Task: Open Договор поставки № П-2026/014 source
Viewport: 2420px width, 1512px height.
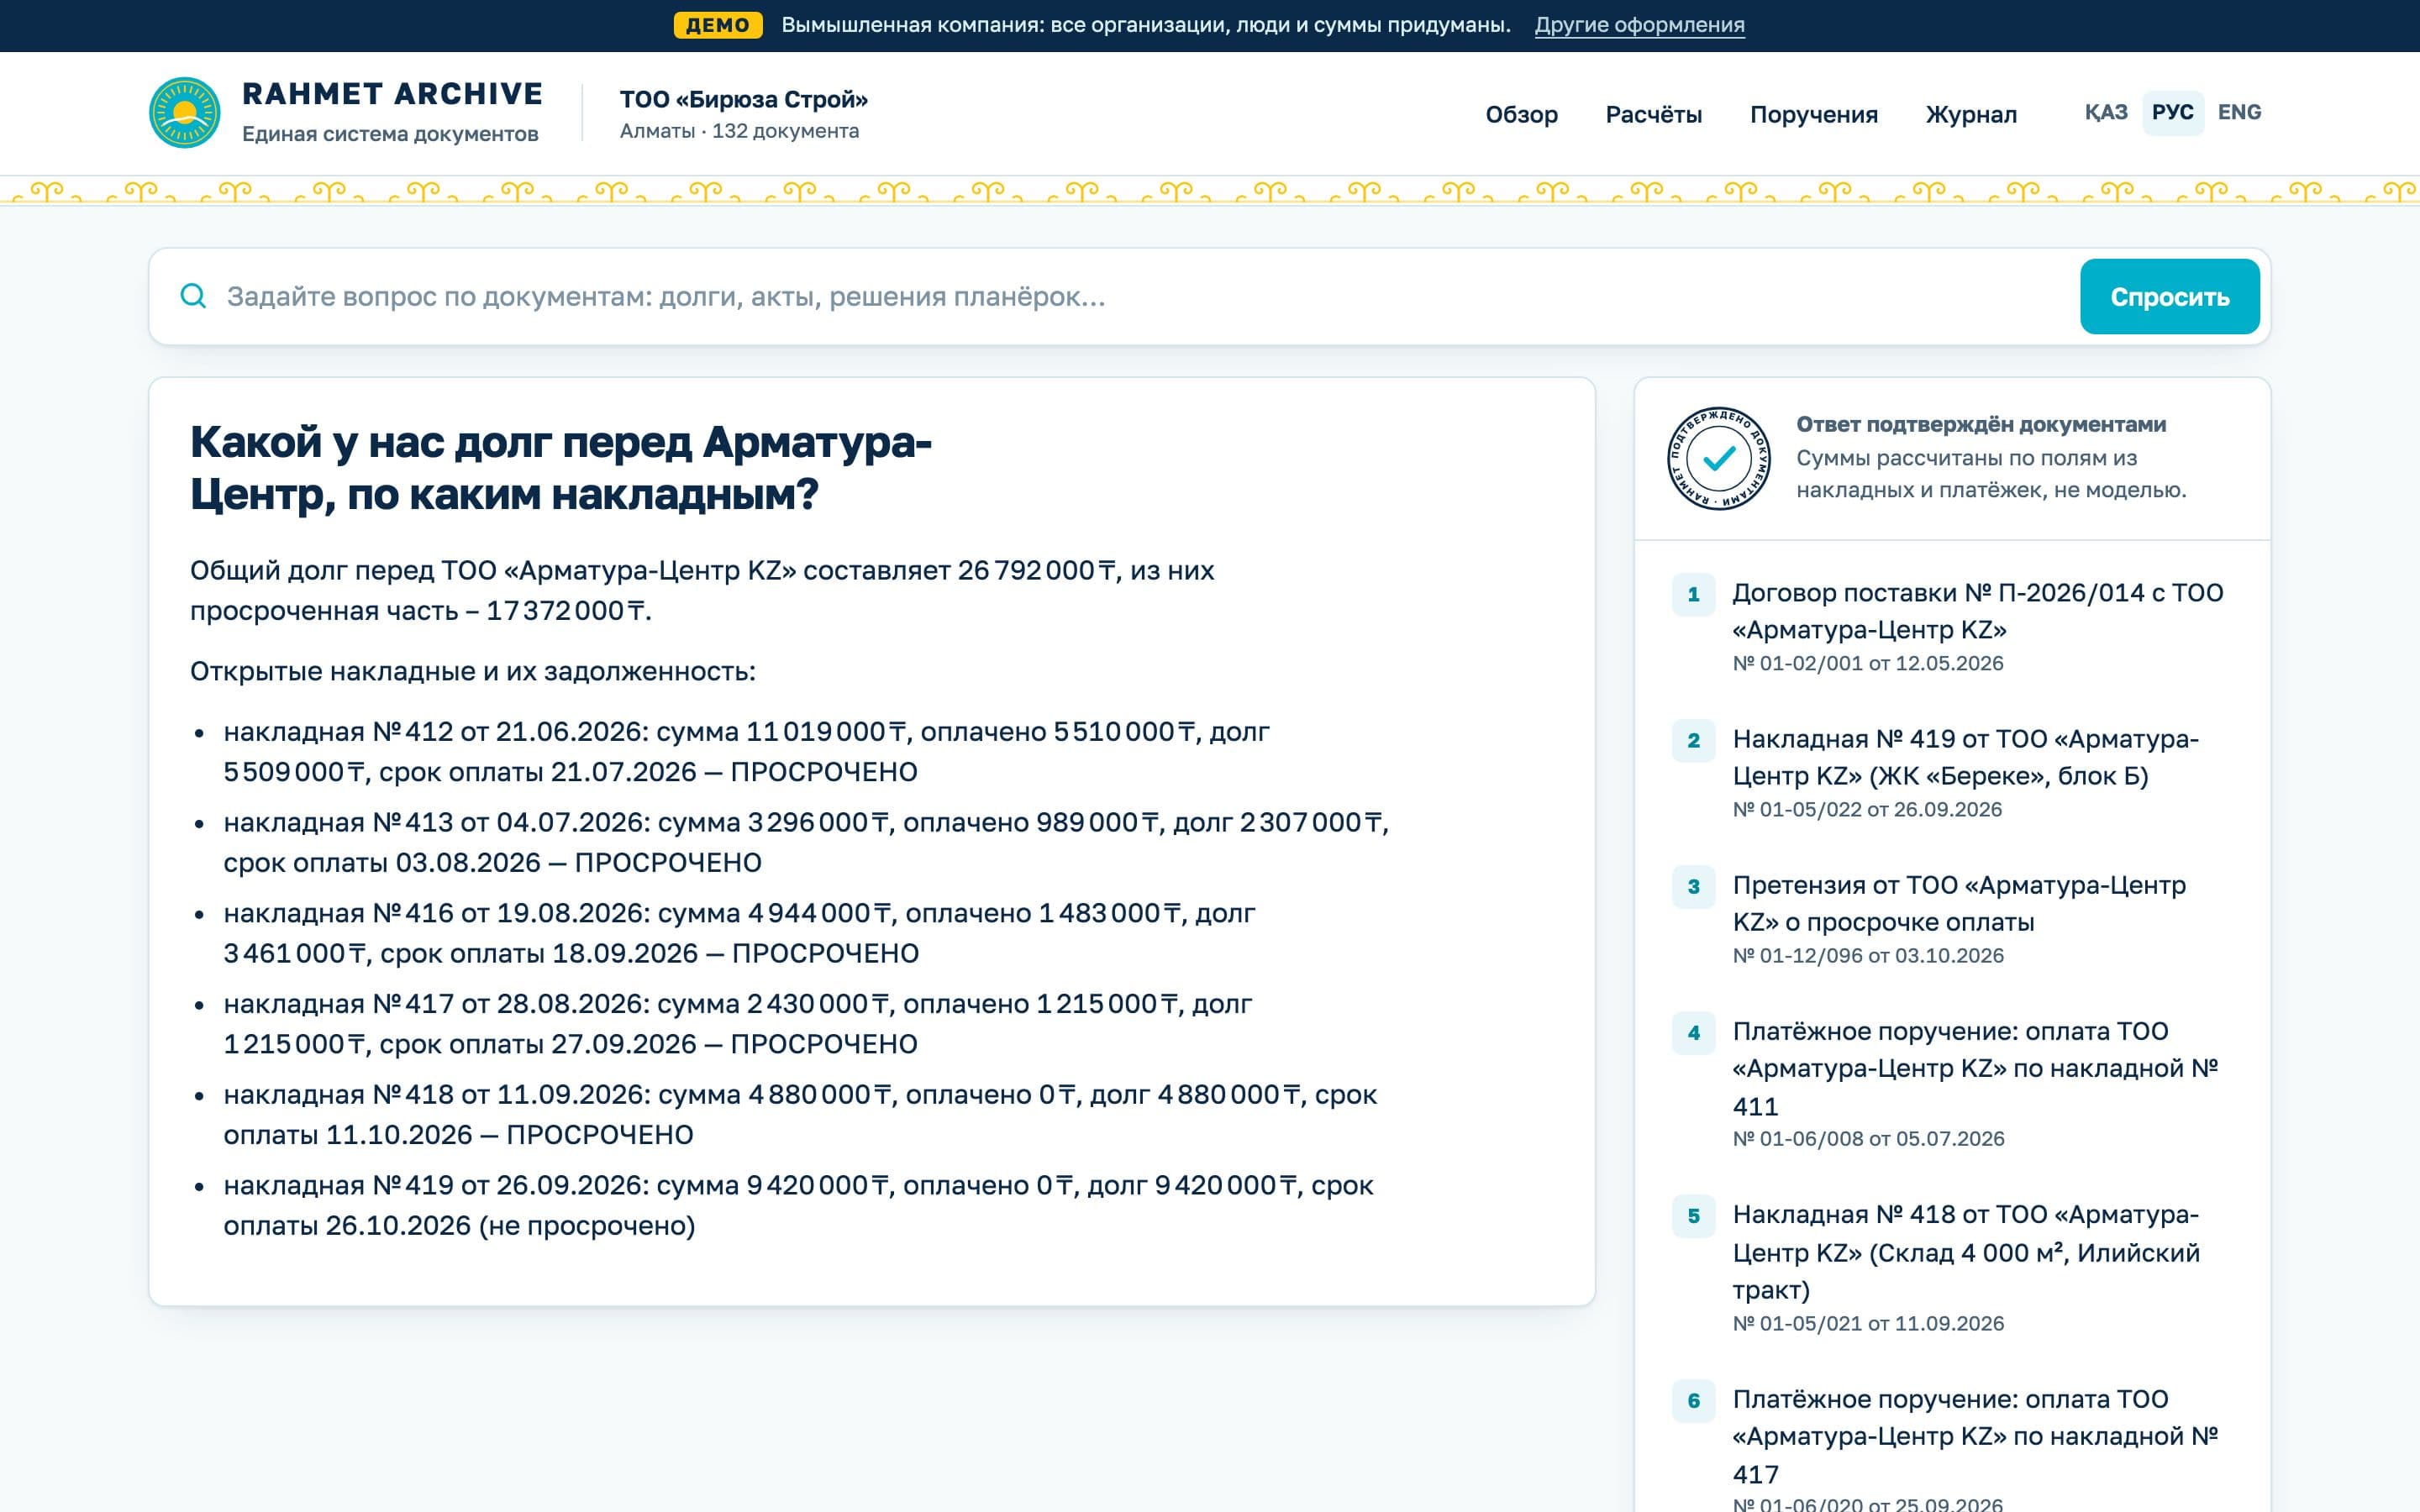Action: [x=1977, y=611]
